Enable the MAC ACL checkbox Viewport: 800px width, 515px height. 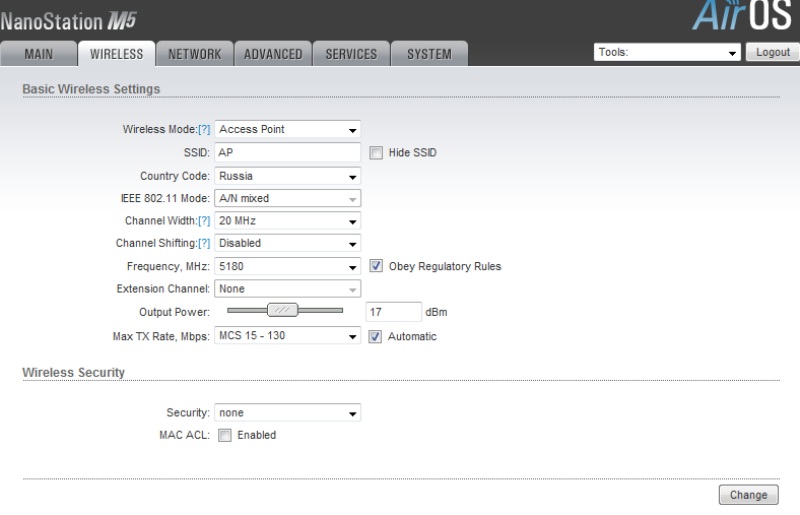click(224, 435)
